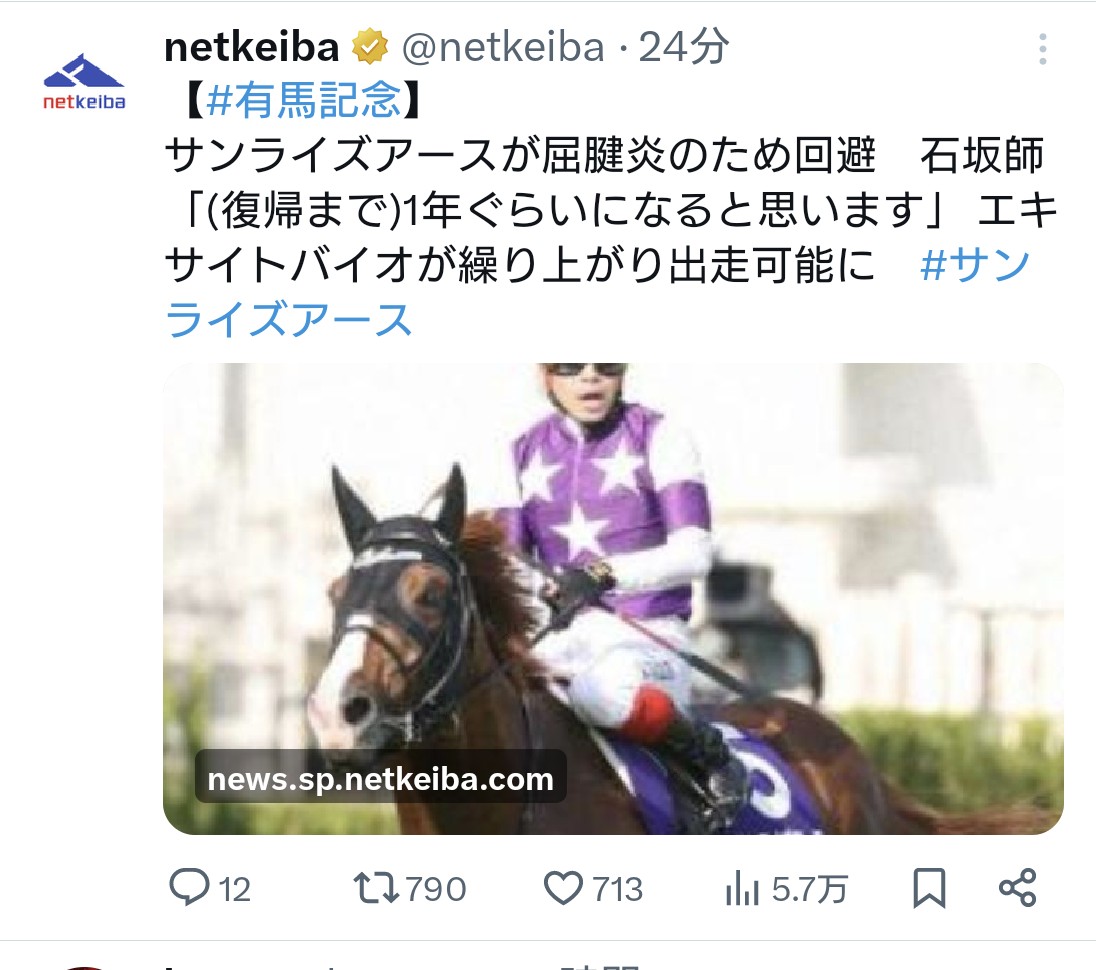This screenshot has width=1096, height=970.
Task: Click the 713 likes count
Action: [618, 889]
